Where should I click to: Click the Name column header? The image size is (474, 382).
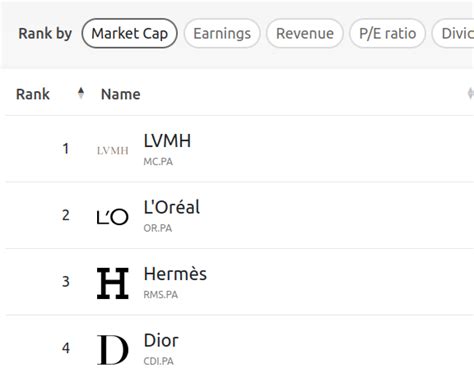pos(121,94)
